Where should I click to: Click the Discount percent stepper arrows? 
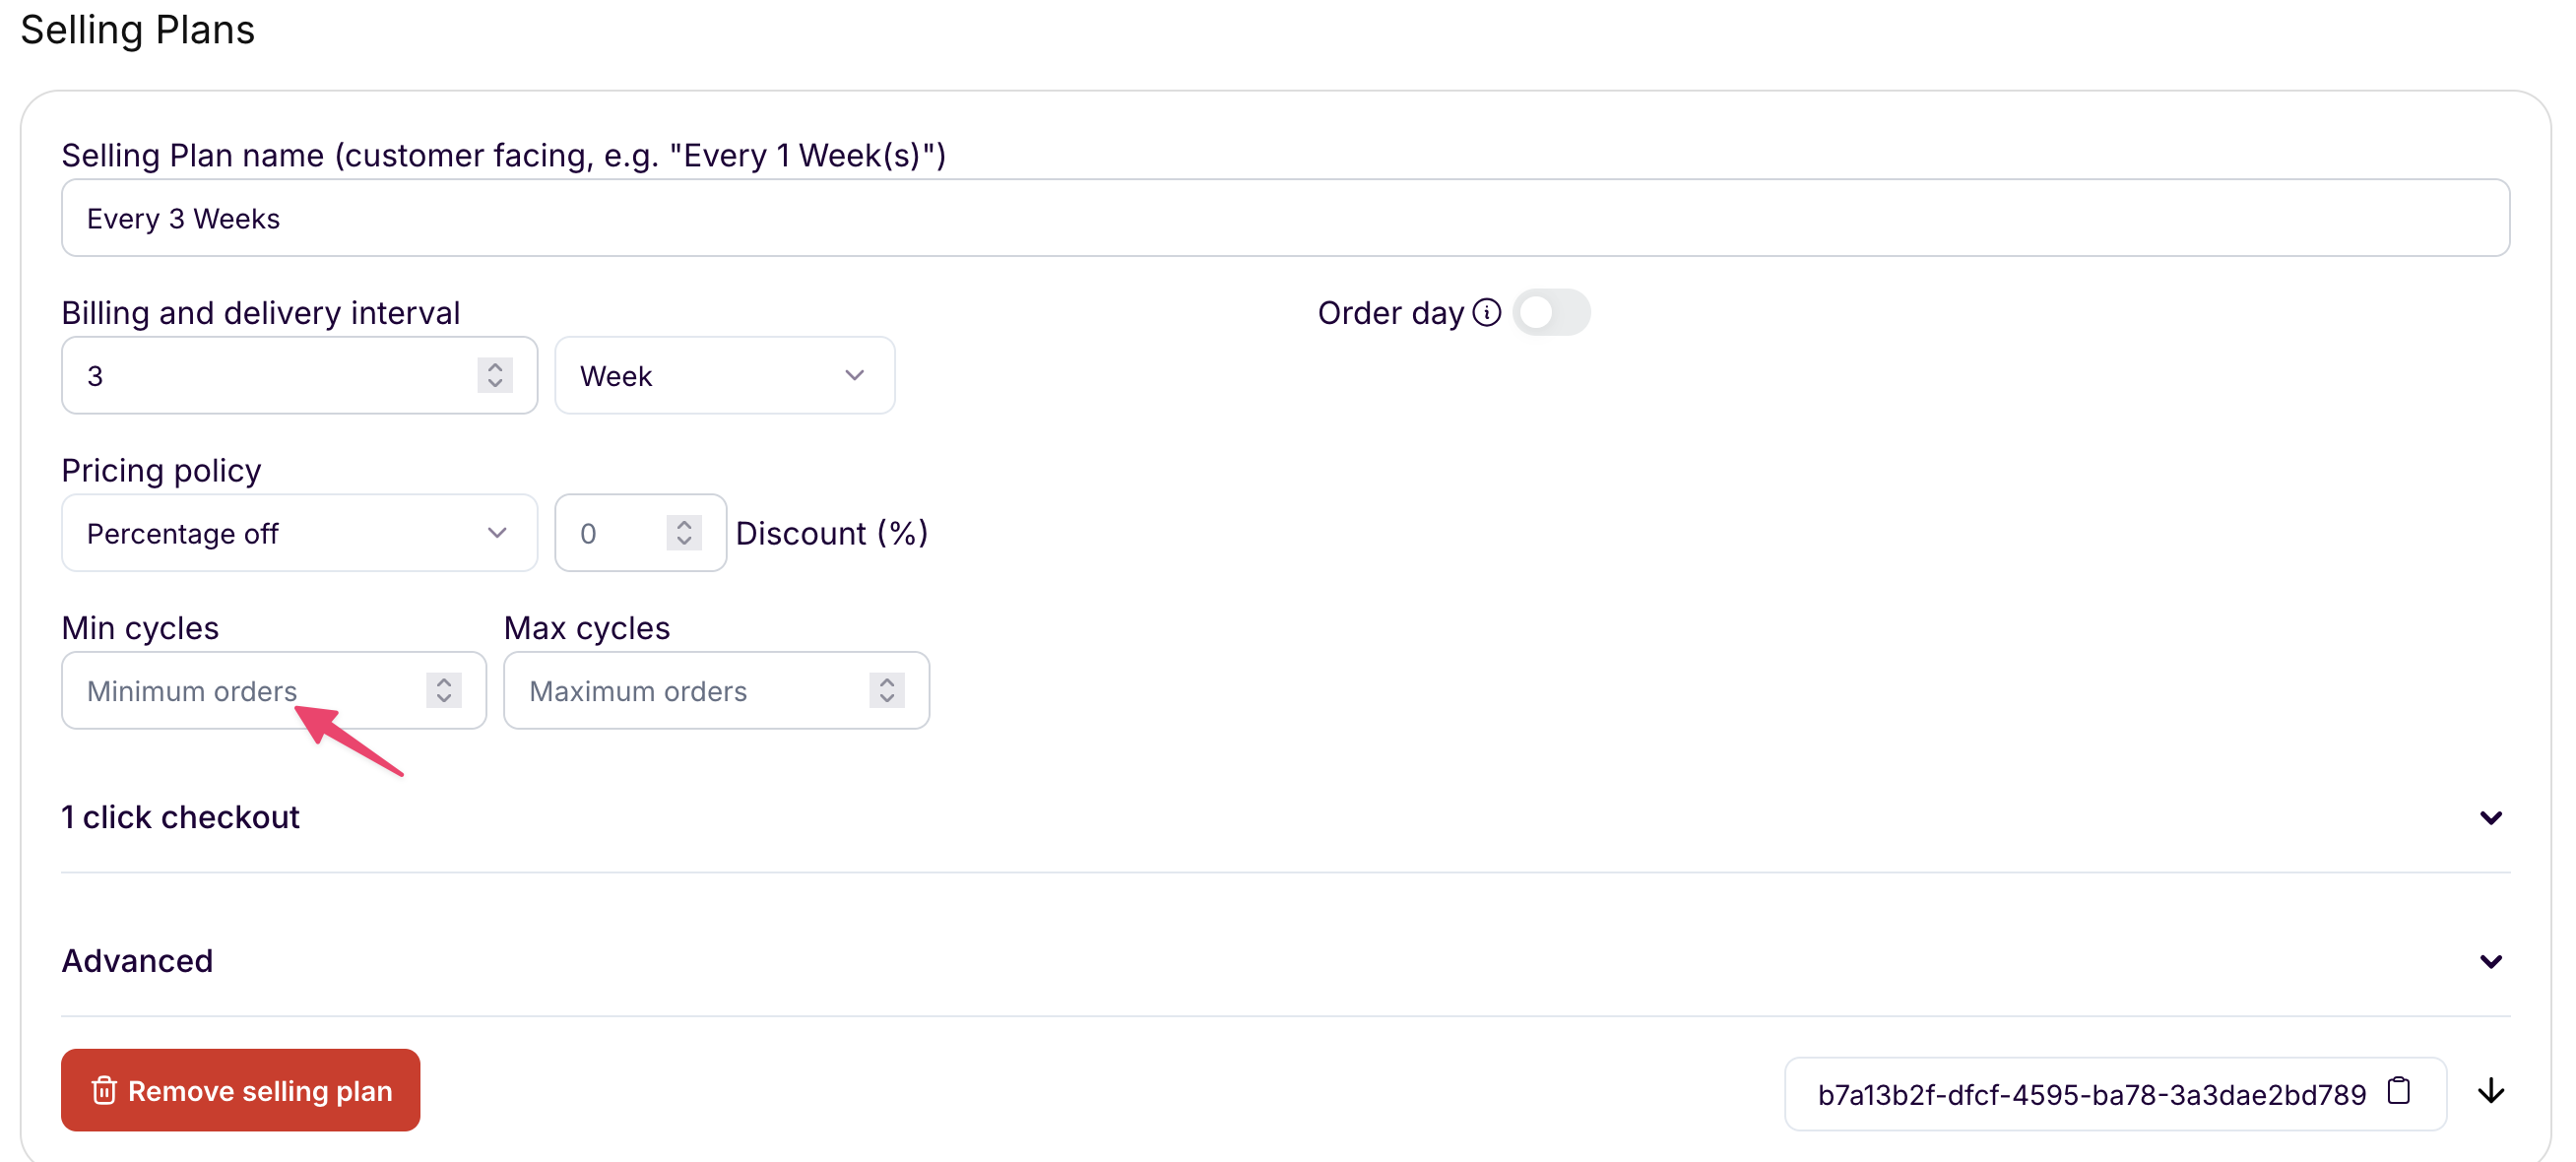click(x=684, y=534)
